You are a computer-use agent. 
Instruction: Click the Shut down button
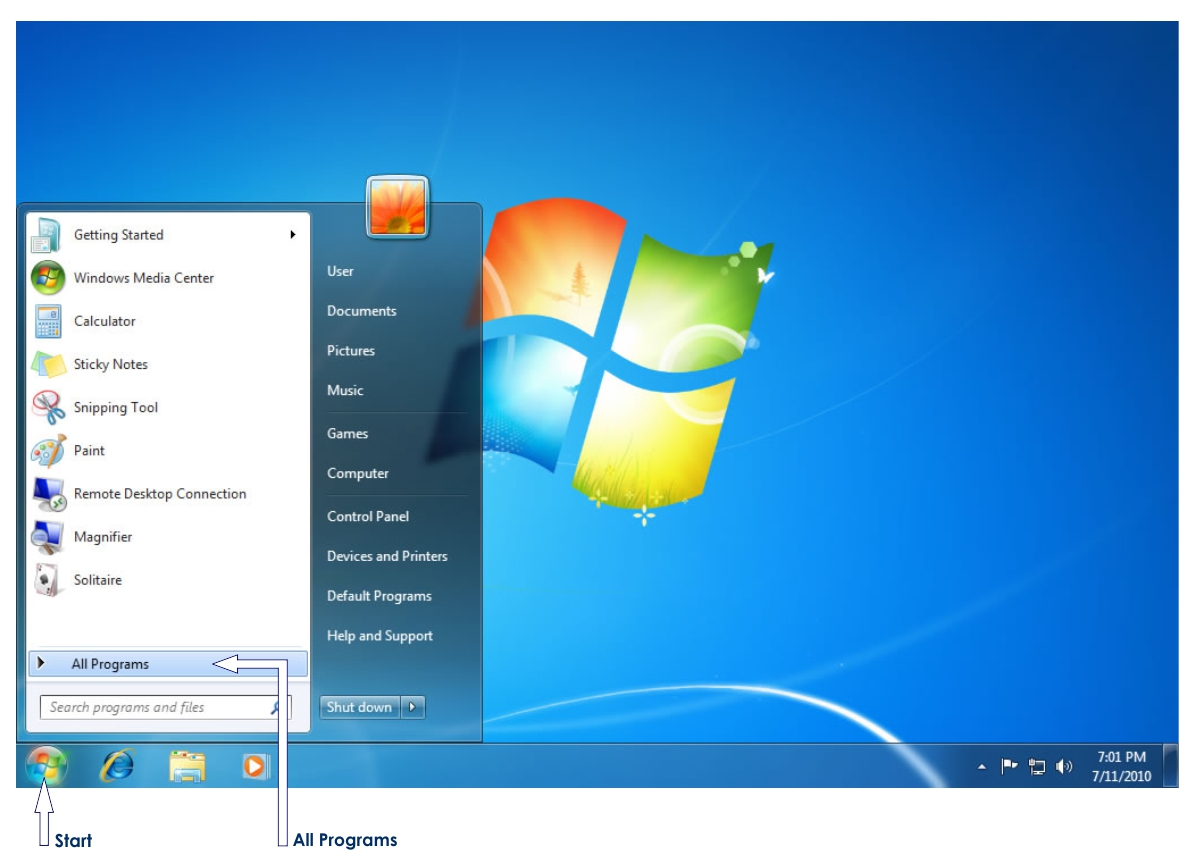pos(360,707)
